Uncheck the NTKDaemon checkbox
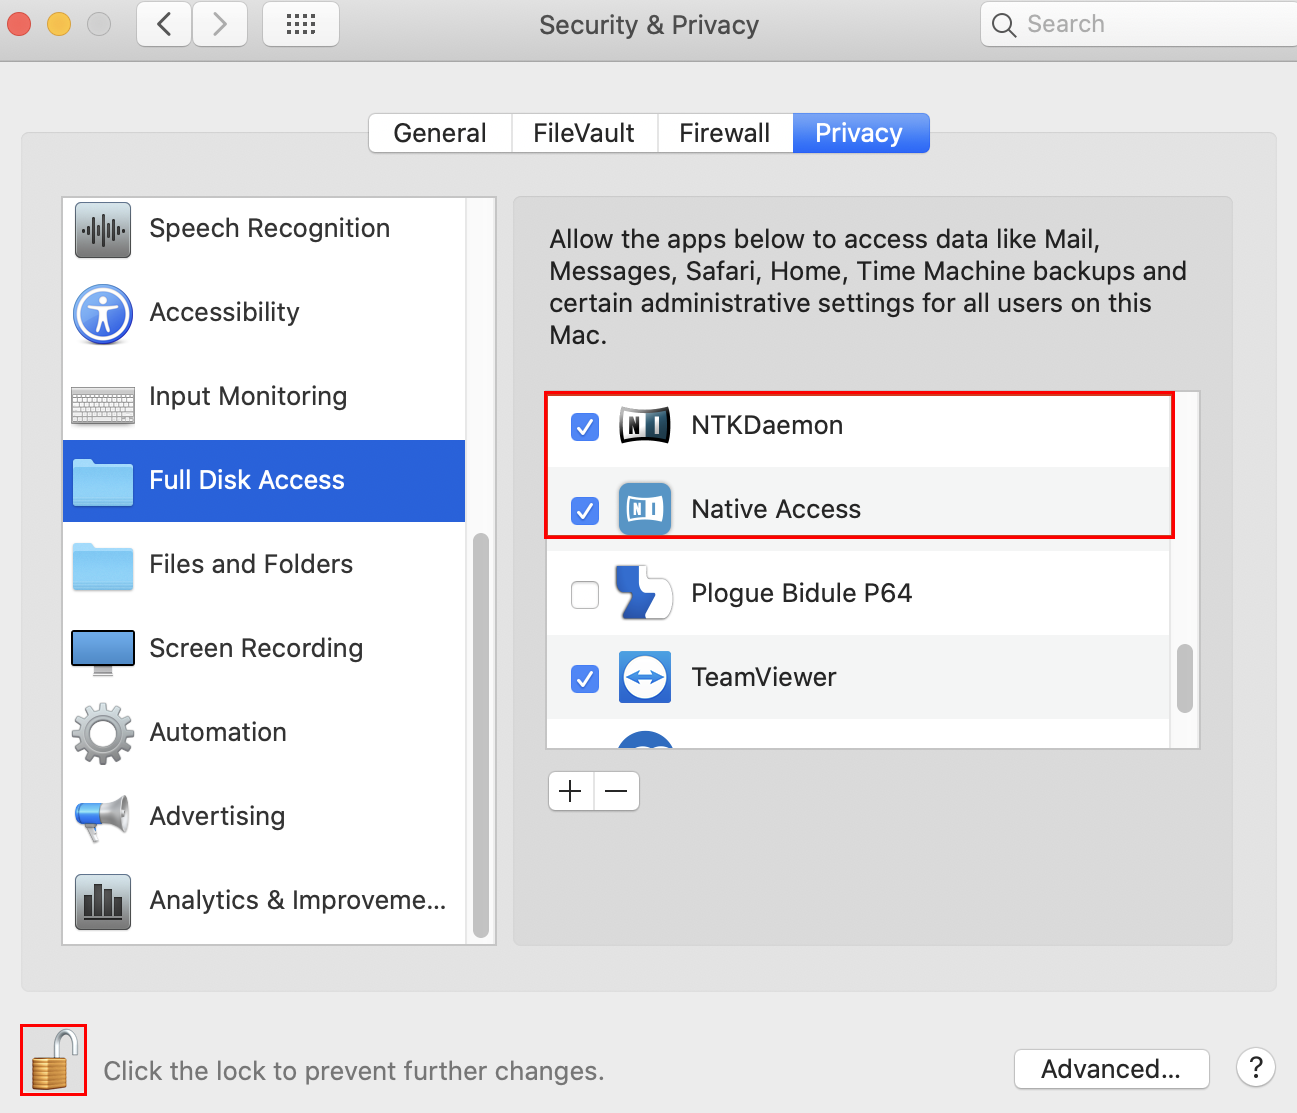 tap(585, 427)
